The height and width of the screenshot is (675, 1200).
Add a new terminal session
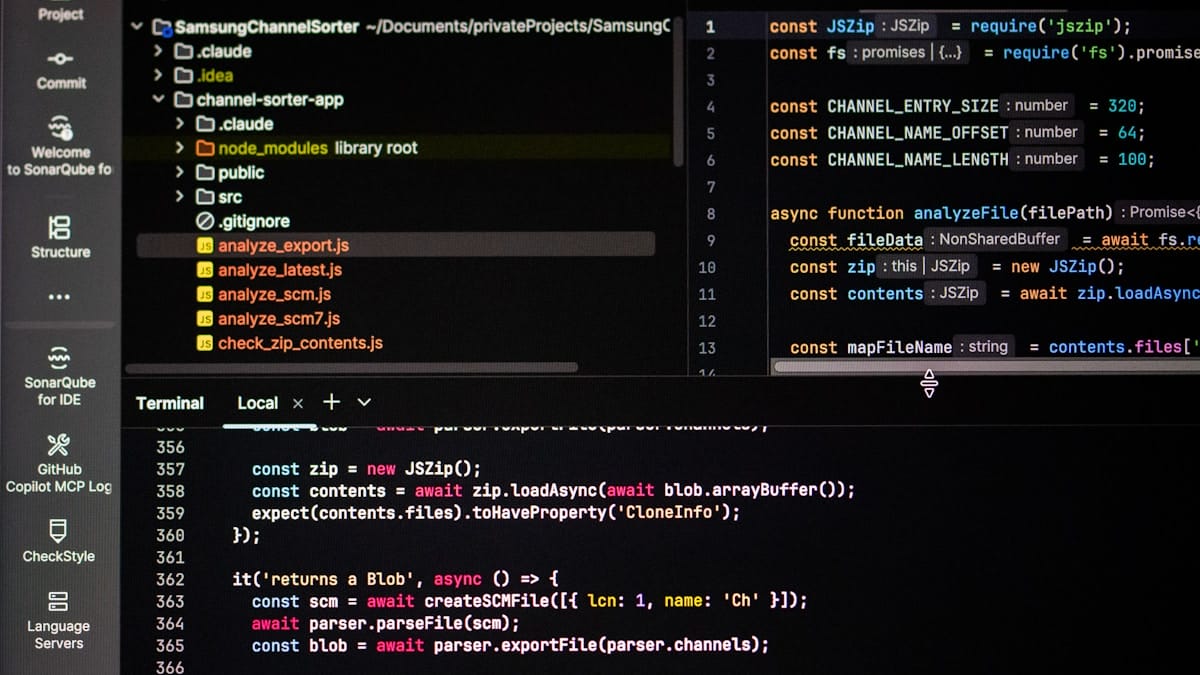pyautogui.click(x=332, y=402)
